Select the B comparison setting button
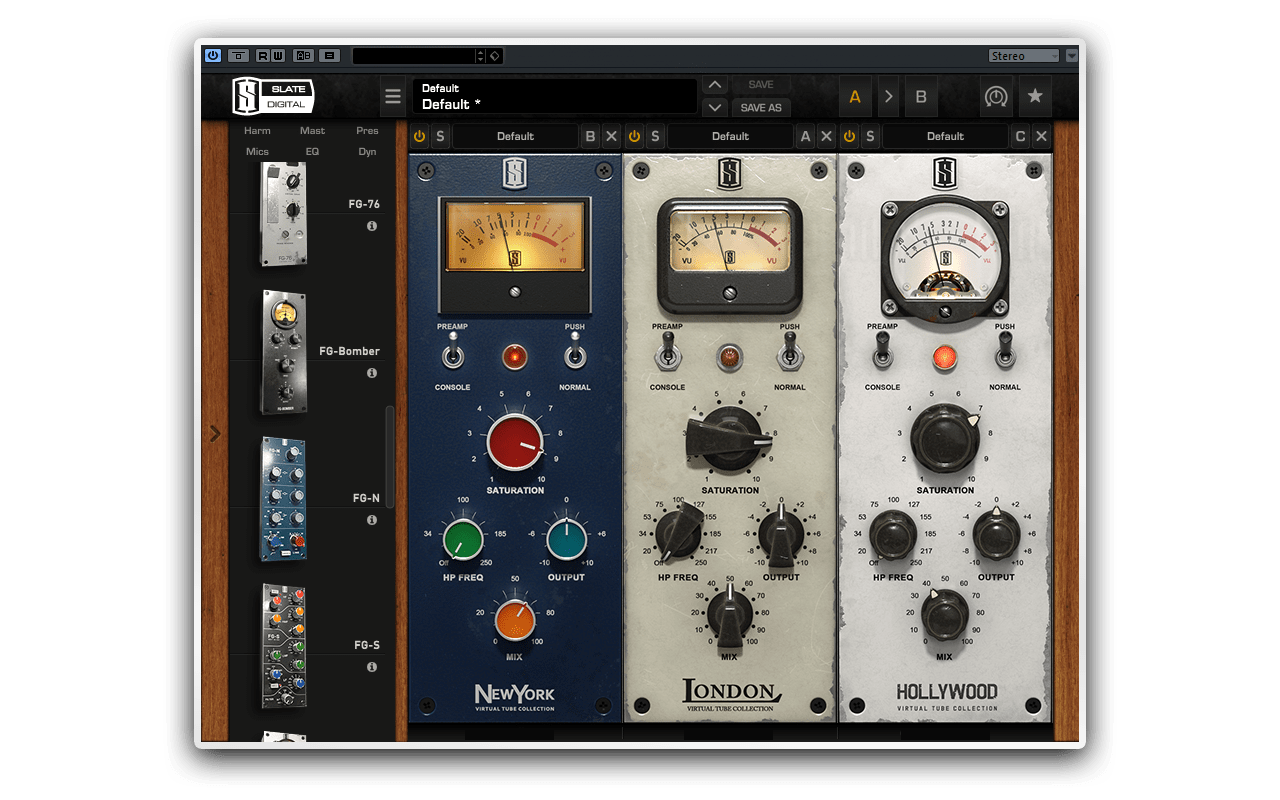This screenshot has height=800, width=1280. pos(921,97)
